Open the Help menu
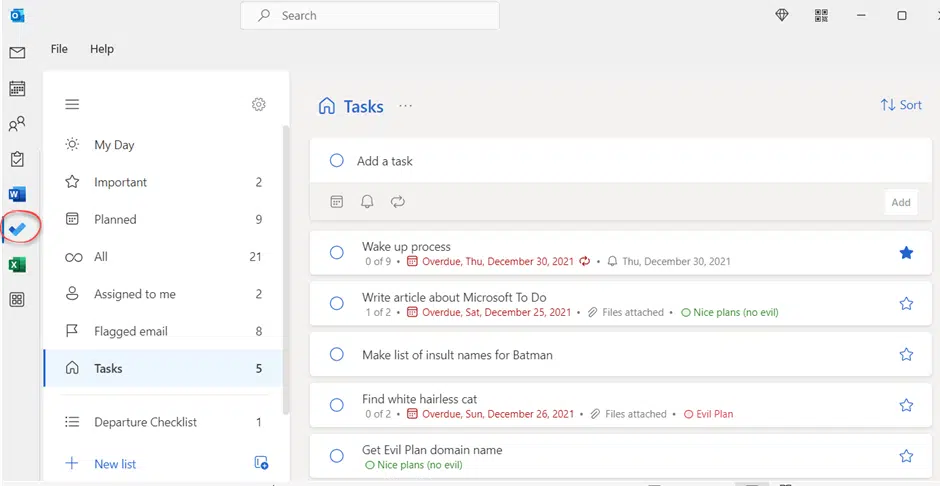Screen dimensions: 940x486 (102, 49)
